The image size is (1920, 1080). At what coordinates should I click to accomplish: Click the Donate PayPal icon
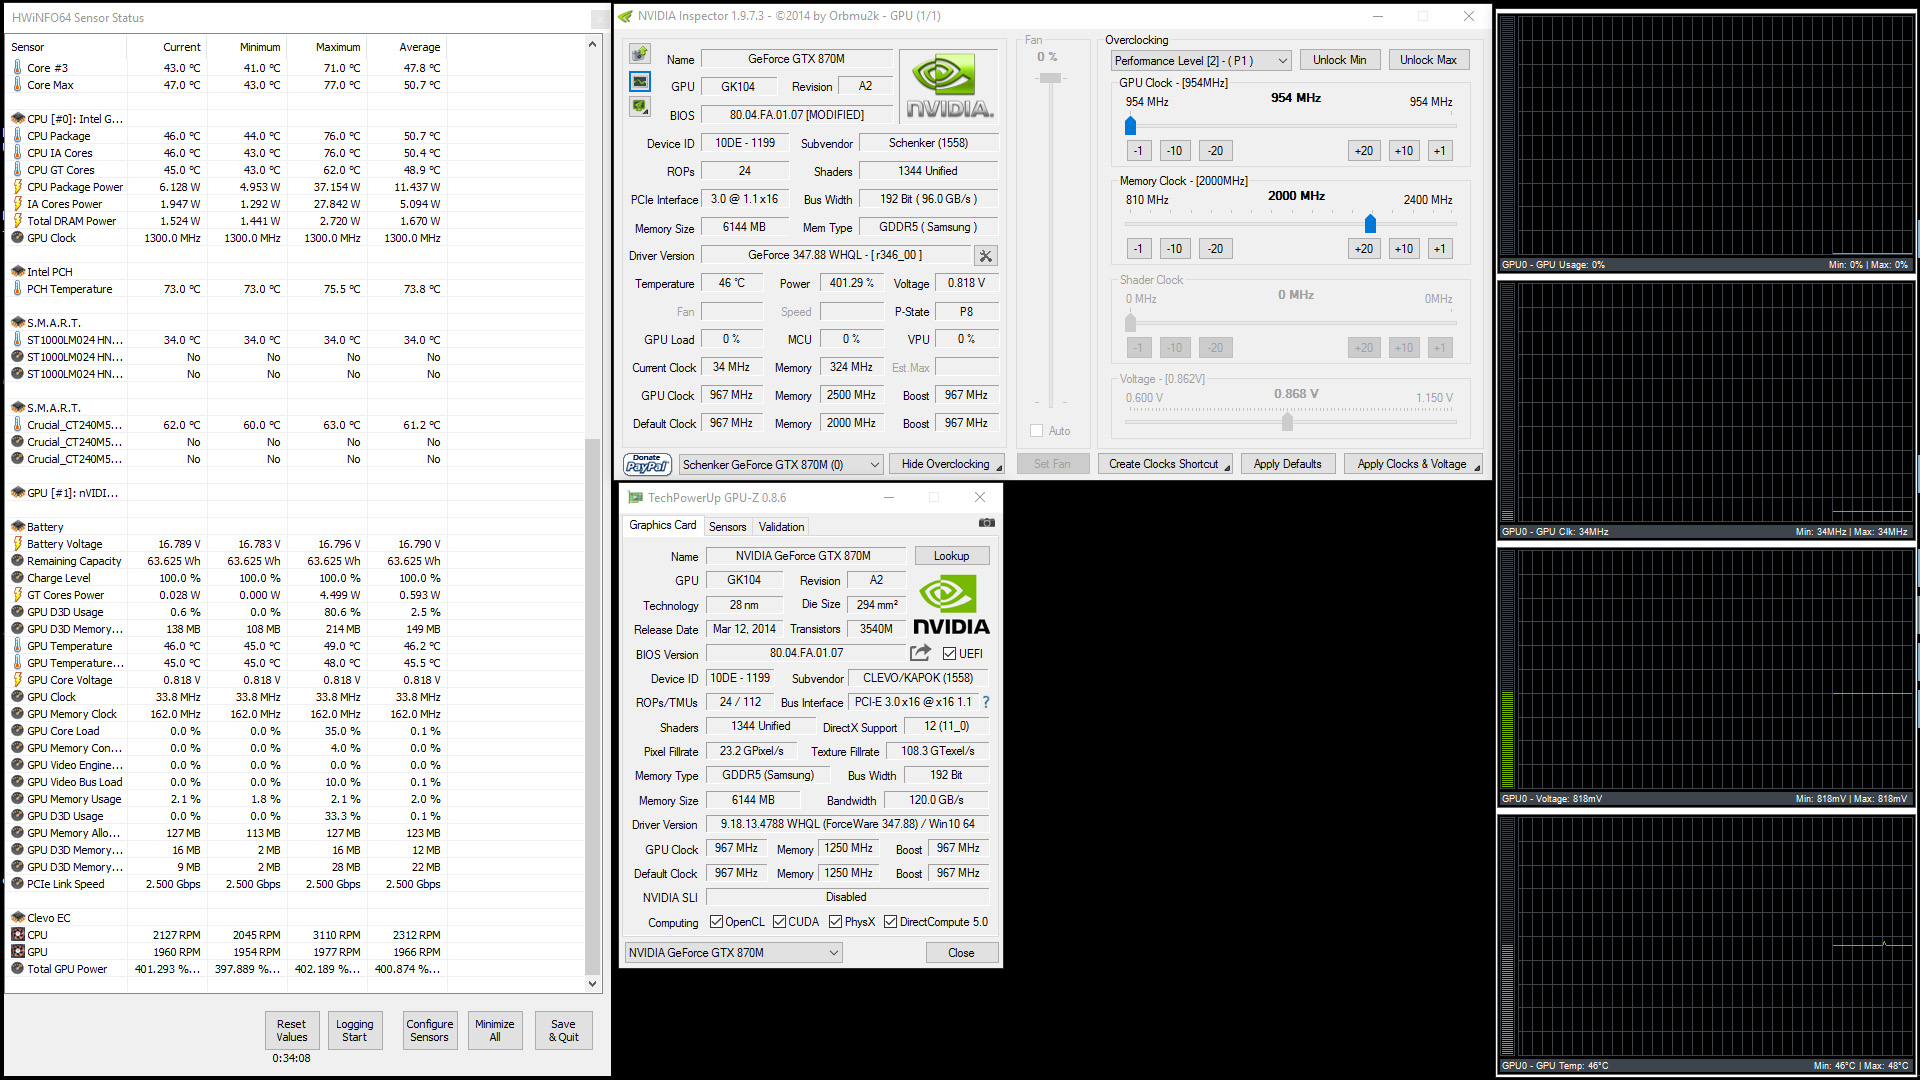tap(647, 464)
